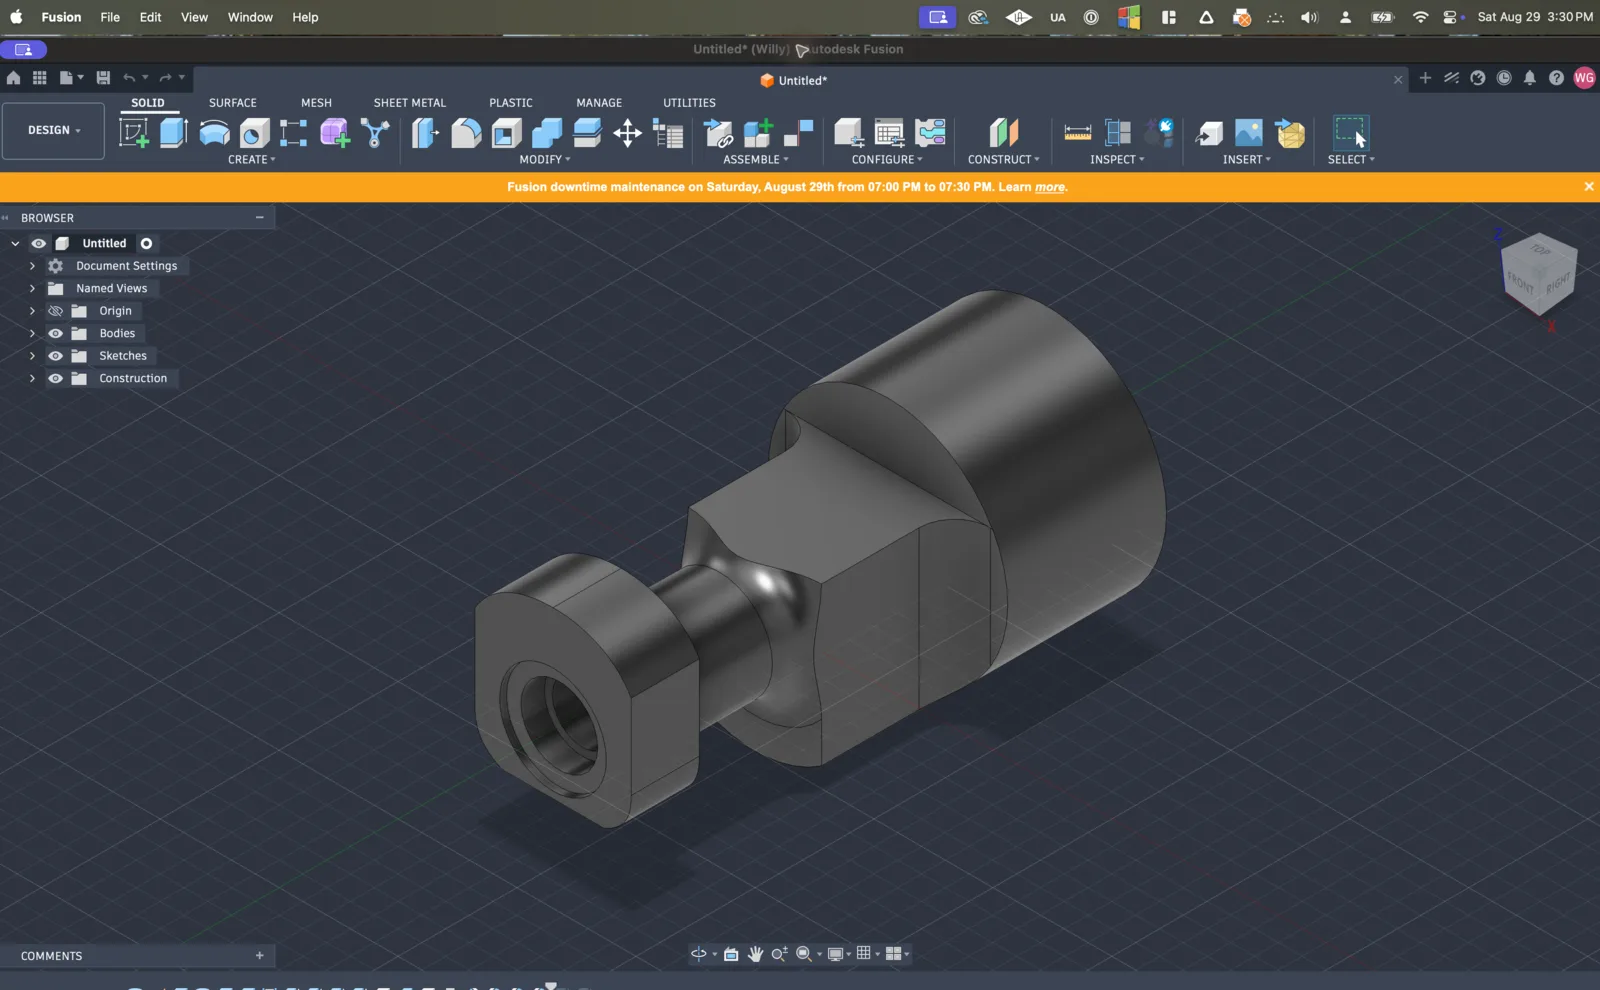Expand the Named Views node
The height and width of the screenshot is (990, 1600).
click(32, 288)
